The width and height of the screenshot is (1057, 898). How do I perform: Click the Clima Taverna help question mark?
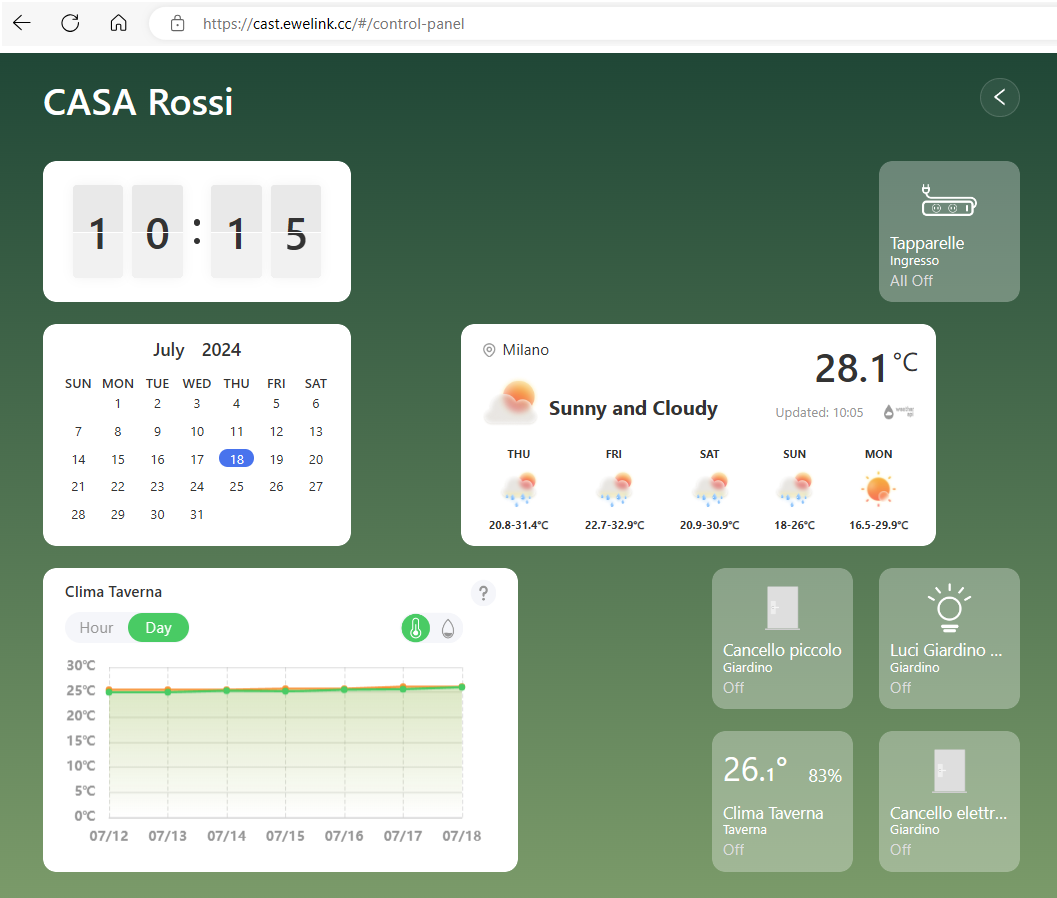(x=483, y=593)
